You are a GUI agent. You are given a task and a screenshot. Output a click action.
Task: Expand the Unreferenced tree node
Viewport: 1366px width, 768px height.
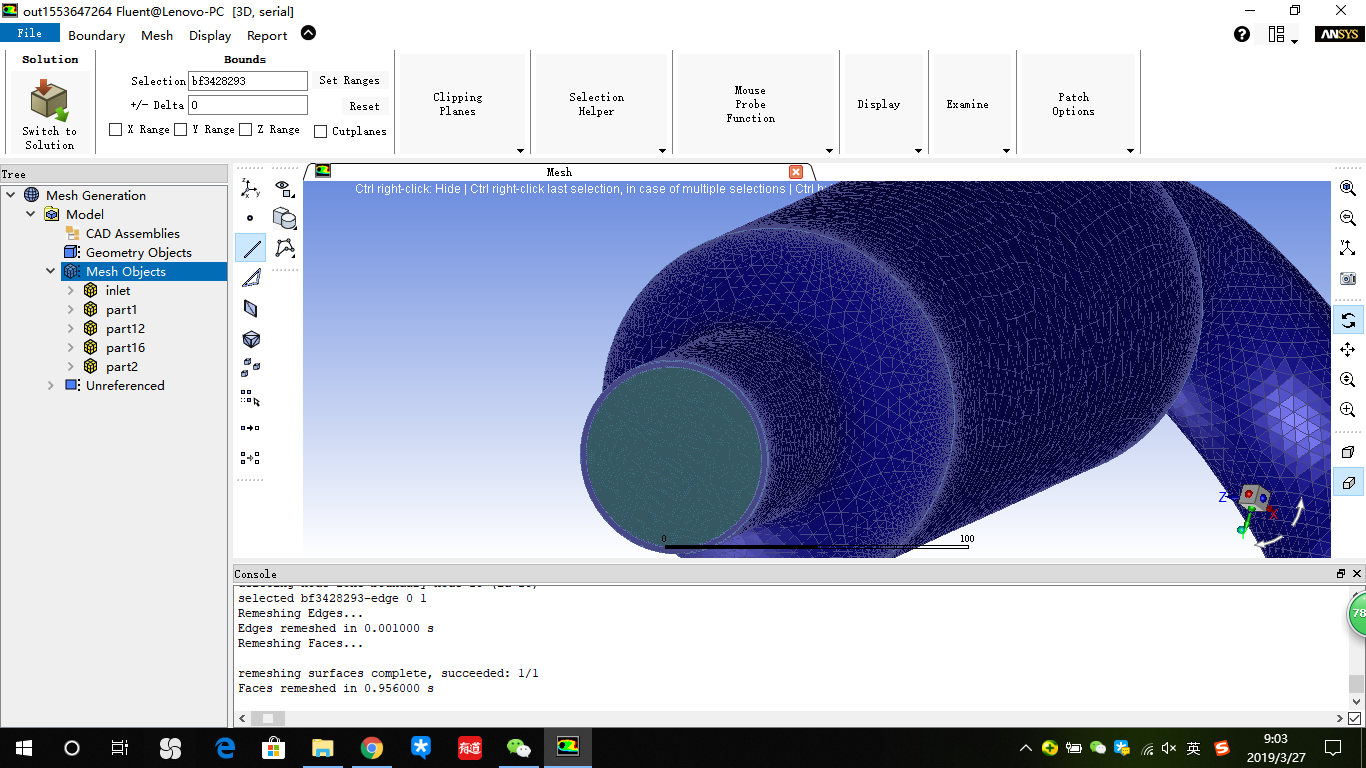pyautogui.click(x=50, y=385)
